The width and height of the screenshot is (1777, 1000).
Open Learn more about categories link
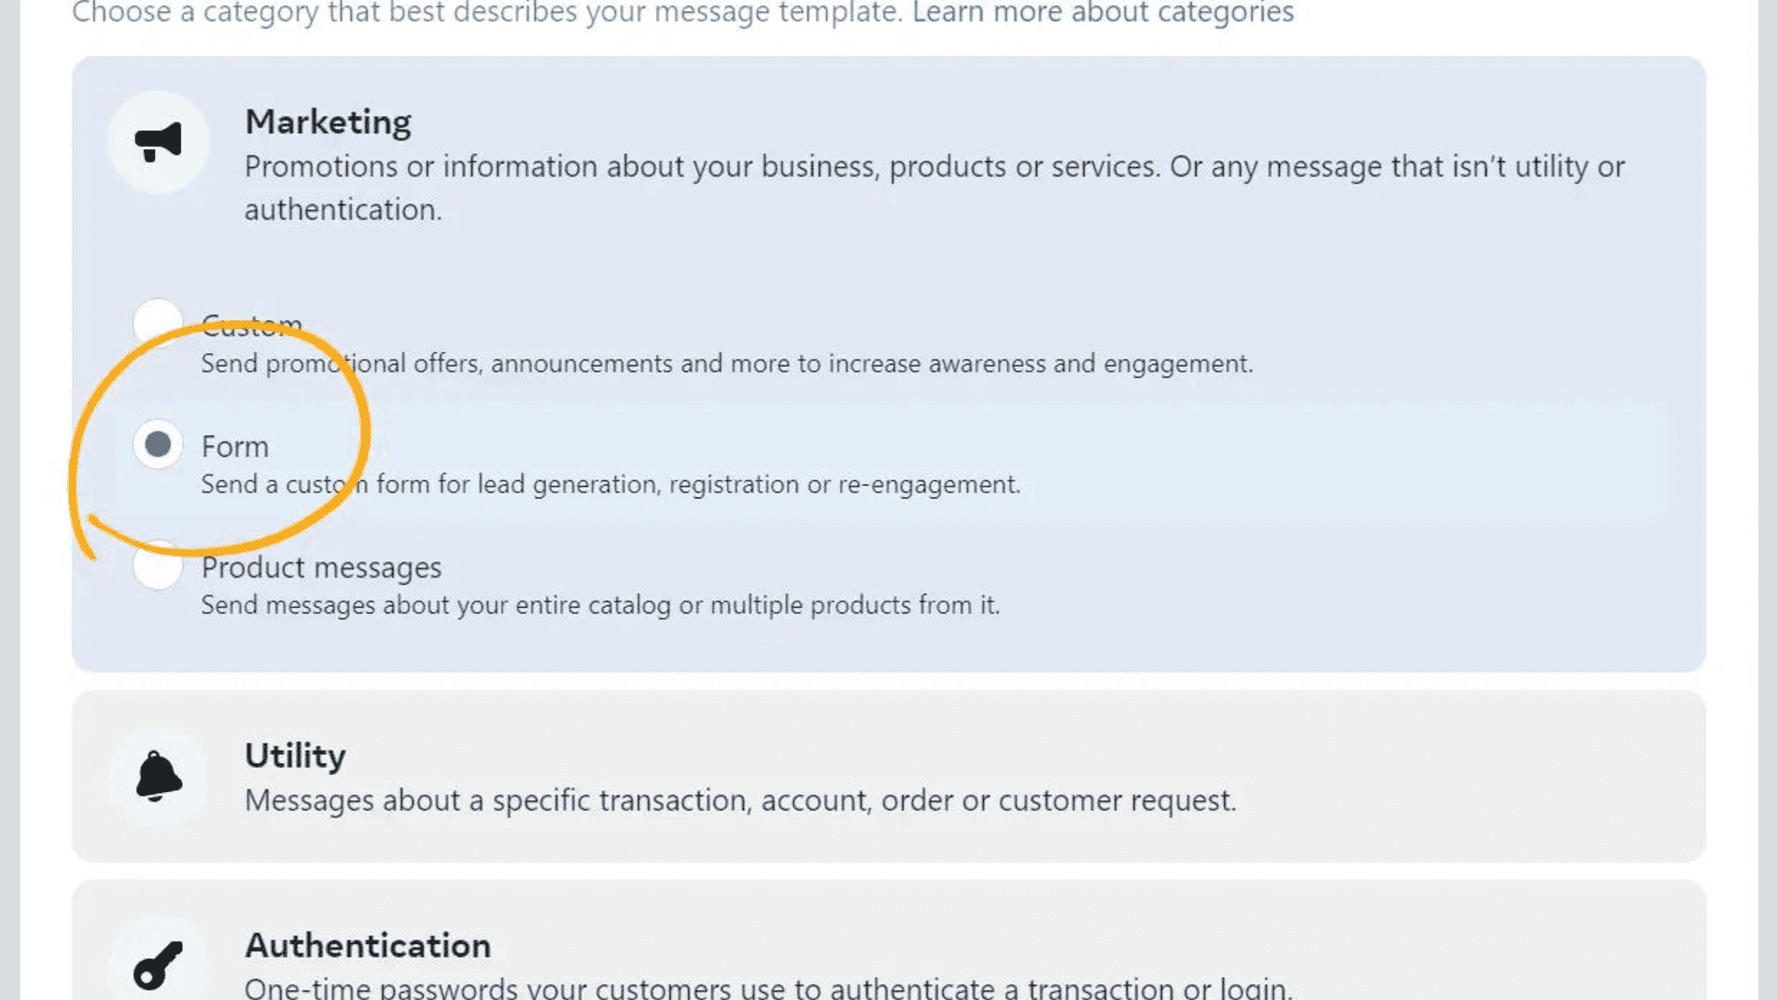coord(1103,13)
